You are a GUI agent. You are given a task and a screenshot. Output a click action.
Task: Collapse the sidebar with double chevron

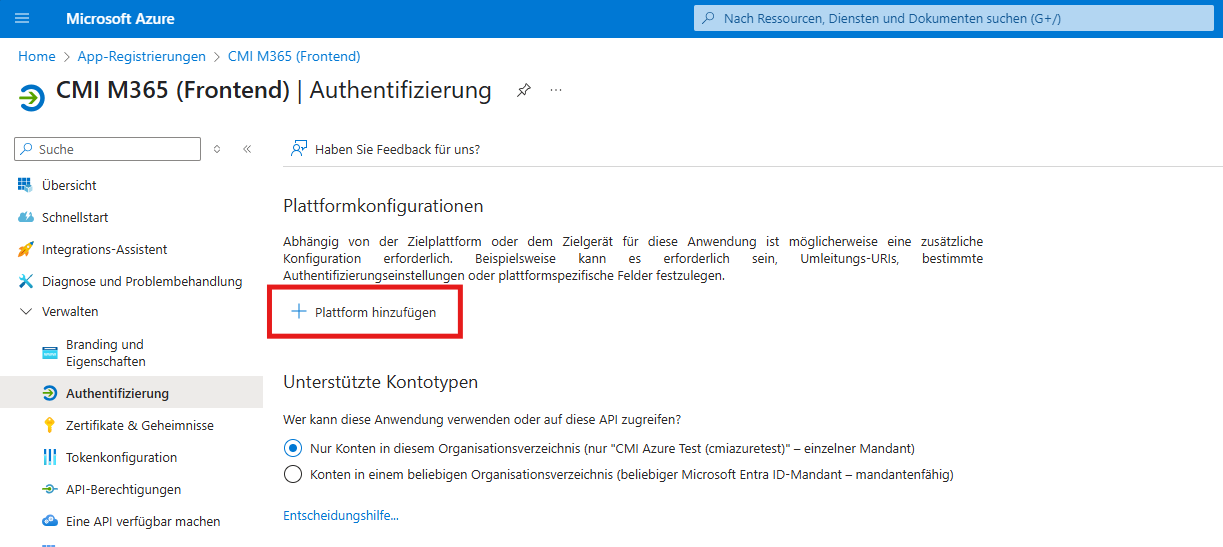247,149
